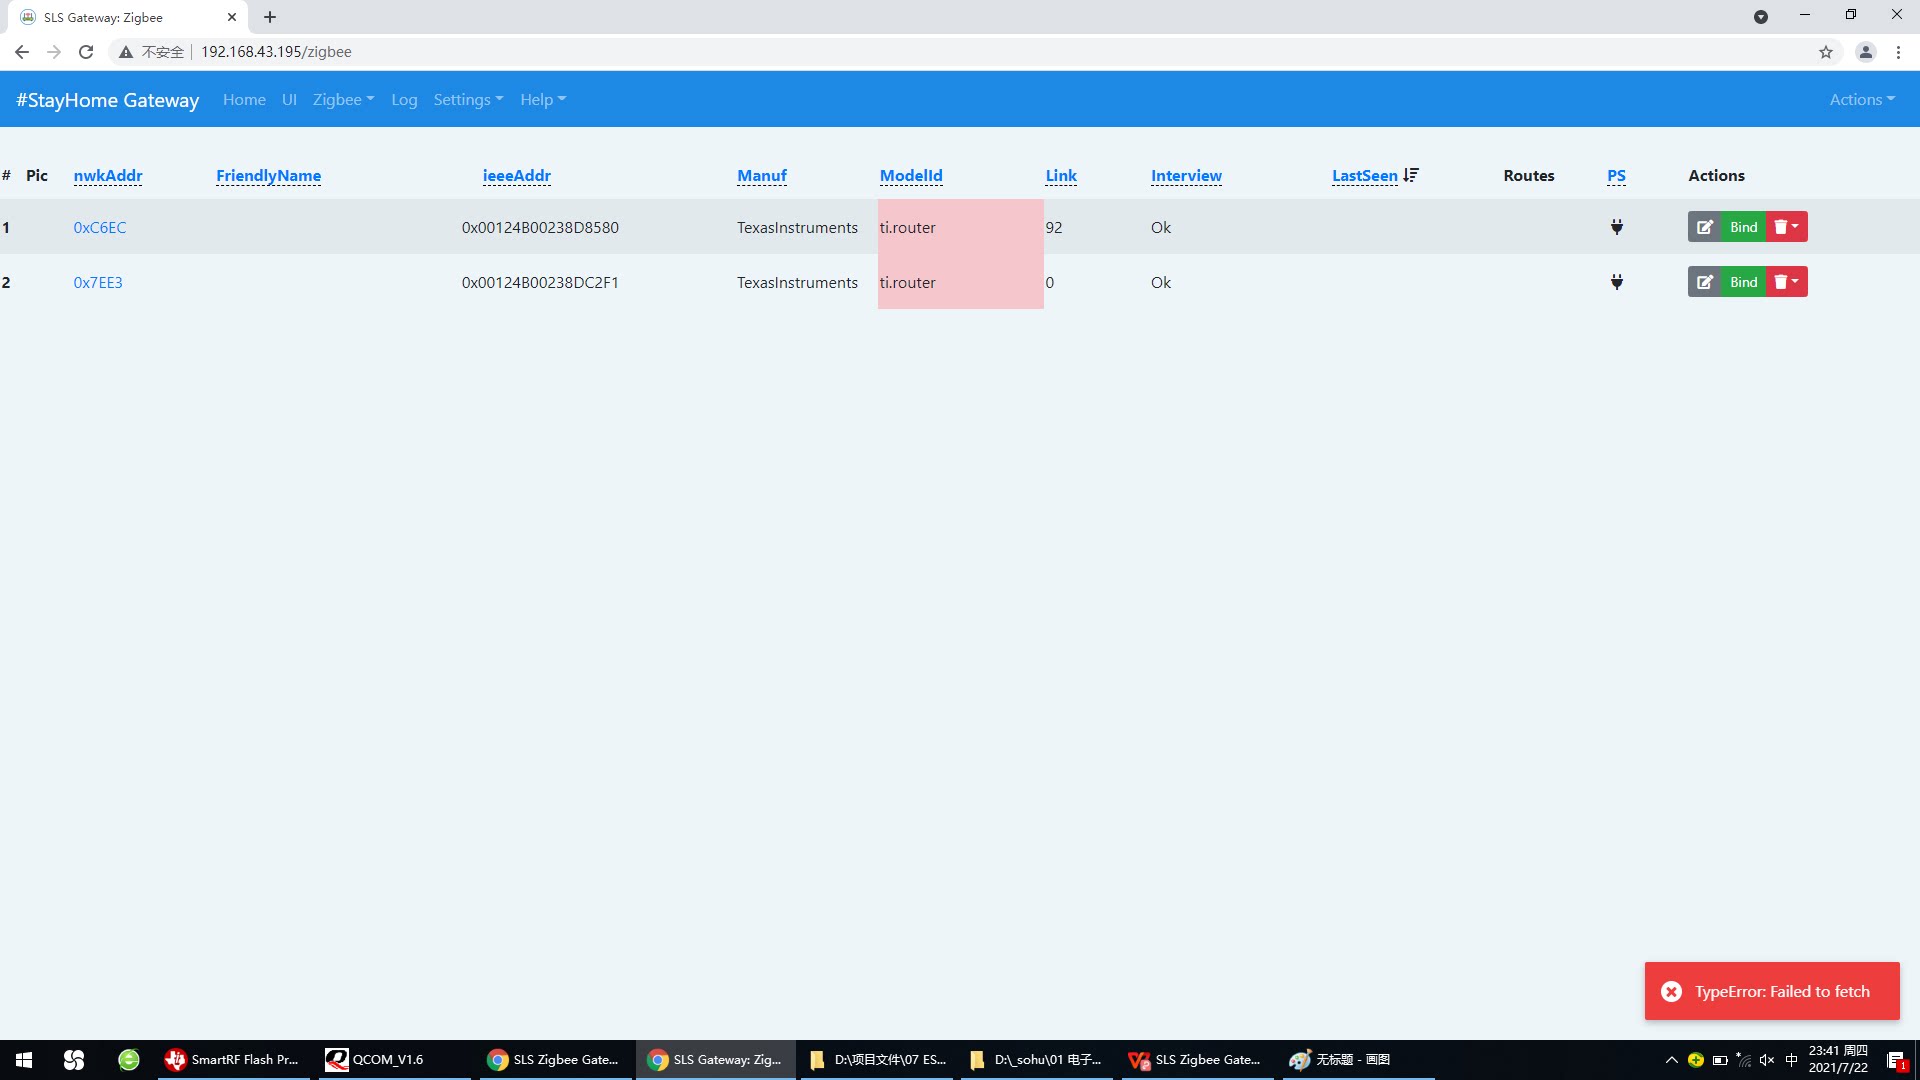Open device link 0xC6EC
Image resolution: width=1920 pixels, height=1080 pixels.
click(x=100, y=227)
